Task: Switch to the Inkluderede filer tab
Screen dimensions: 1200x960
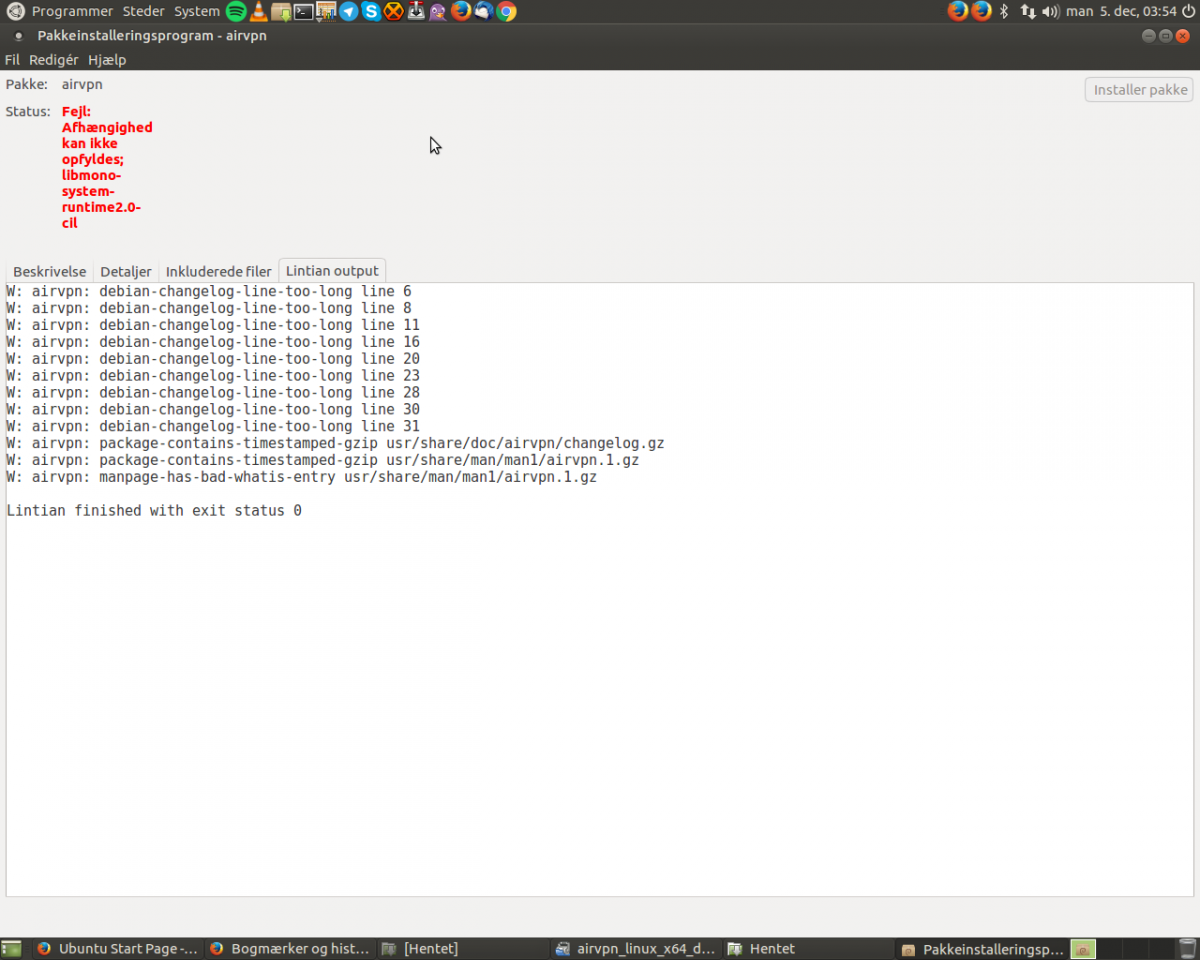Action: 218,271
